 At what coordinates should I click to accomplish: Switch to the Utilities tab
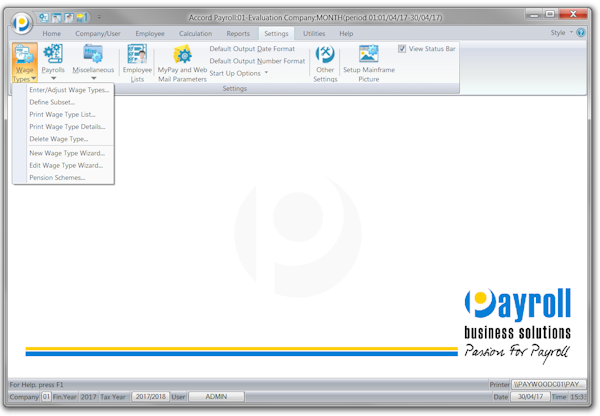[x=314, y=34]
